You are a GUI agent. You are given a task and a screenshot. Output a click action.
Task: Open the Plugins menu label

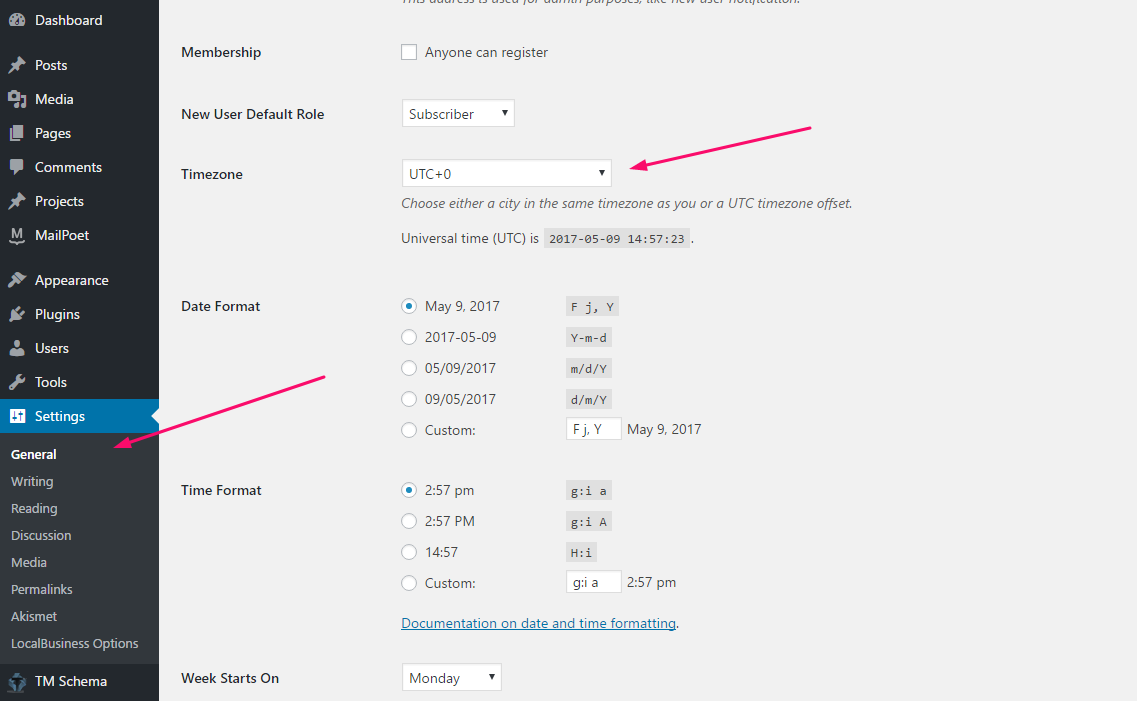coord(57,315)
